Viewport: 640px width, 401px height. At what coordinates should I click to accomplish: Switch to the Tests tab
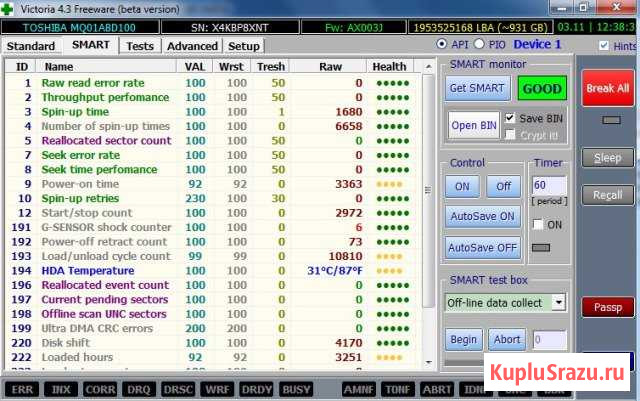coord(140,46)
